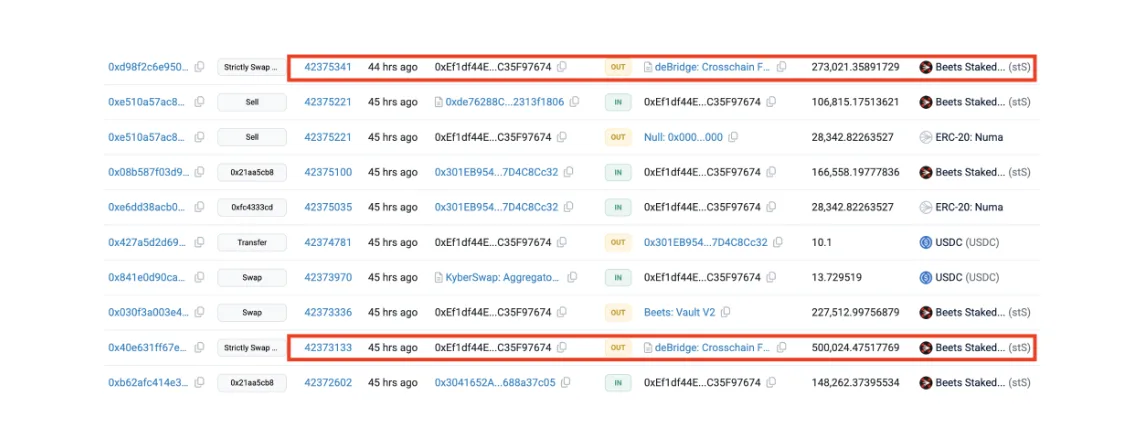The height and width of the screenshot is (432, 1132).
Task: Click the Strictly Swap method badge for block 42375341
Action: tap(252, 67)
